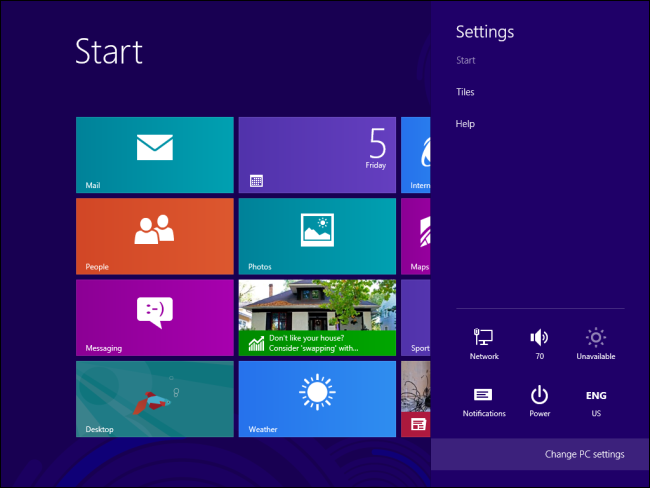Select Tiles in Settings panel
This screenshot has height=488, width=650.
(465, 92)
